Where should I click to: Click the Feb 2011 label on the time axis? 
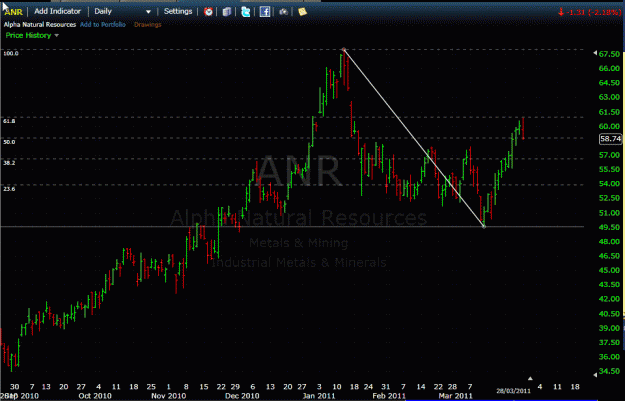pos(389,396)
